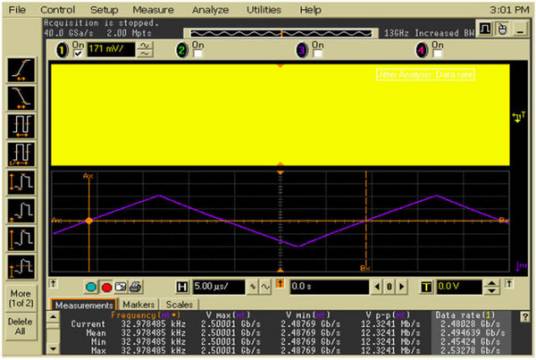This screenshot has height=360, width=536.
Task: Enable the channel 2 On checkbox
Action: [198, 54]
